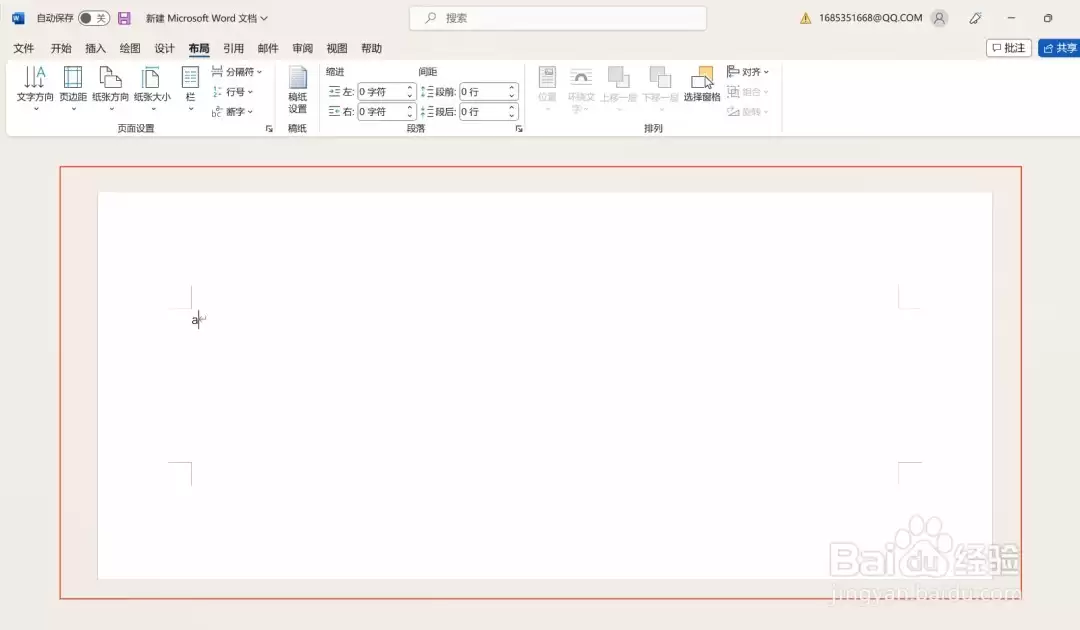Click the account email 1685351668@QQ.COM
This screenshot has width=1080, height=630.
[x=870, y=18]
